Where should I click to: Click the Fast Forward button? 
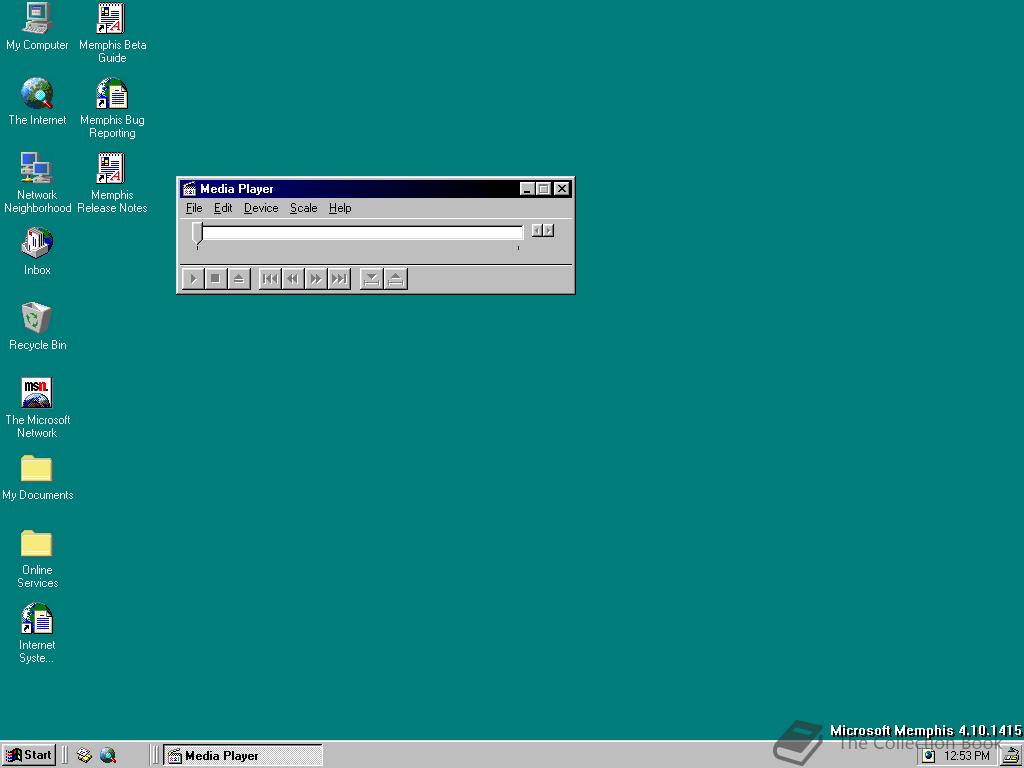(x=315, y=279)
